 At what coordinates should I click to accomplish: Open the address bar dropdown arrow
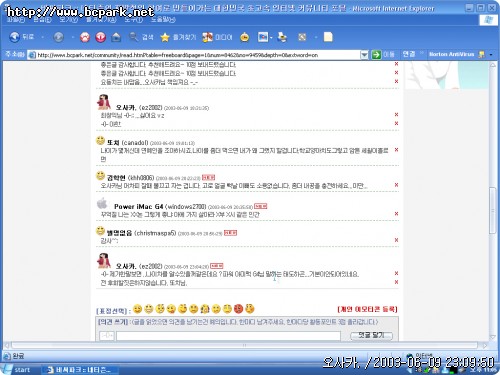tap(364, 55)
